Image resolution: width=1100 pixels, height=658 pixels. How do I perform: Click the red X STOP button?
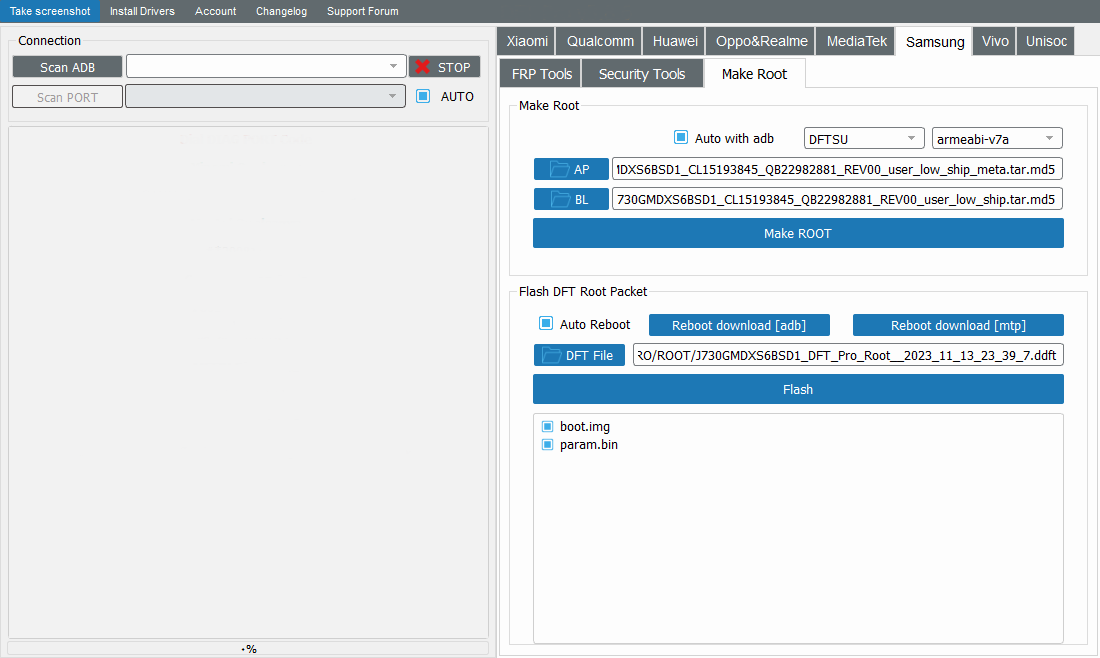[445, 67]
